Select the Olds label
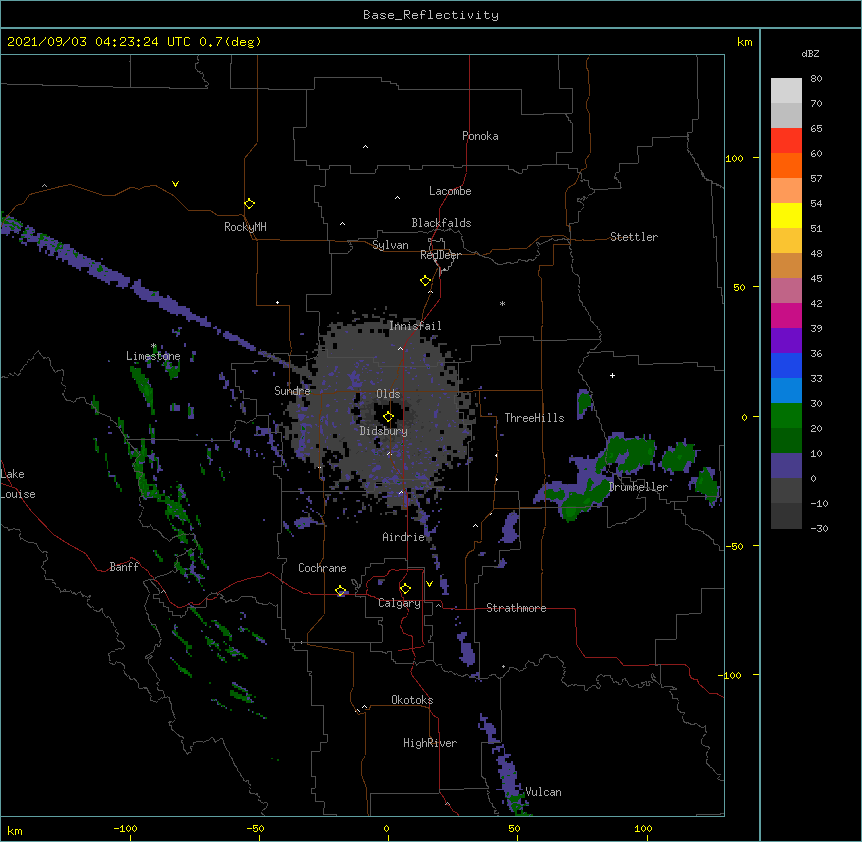 [388, 394]
